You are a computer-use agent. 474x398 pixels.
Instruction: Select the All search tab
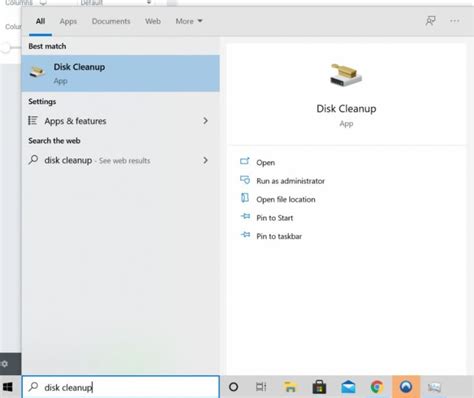(40, 21)
